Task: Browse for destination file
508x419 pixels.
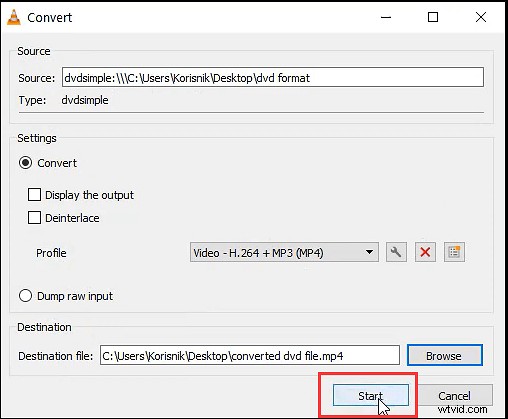Action: click(445, 355)
